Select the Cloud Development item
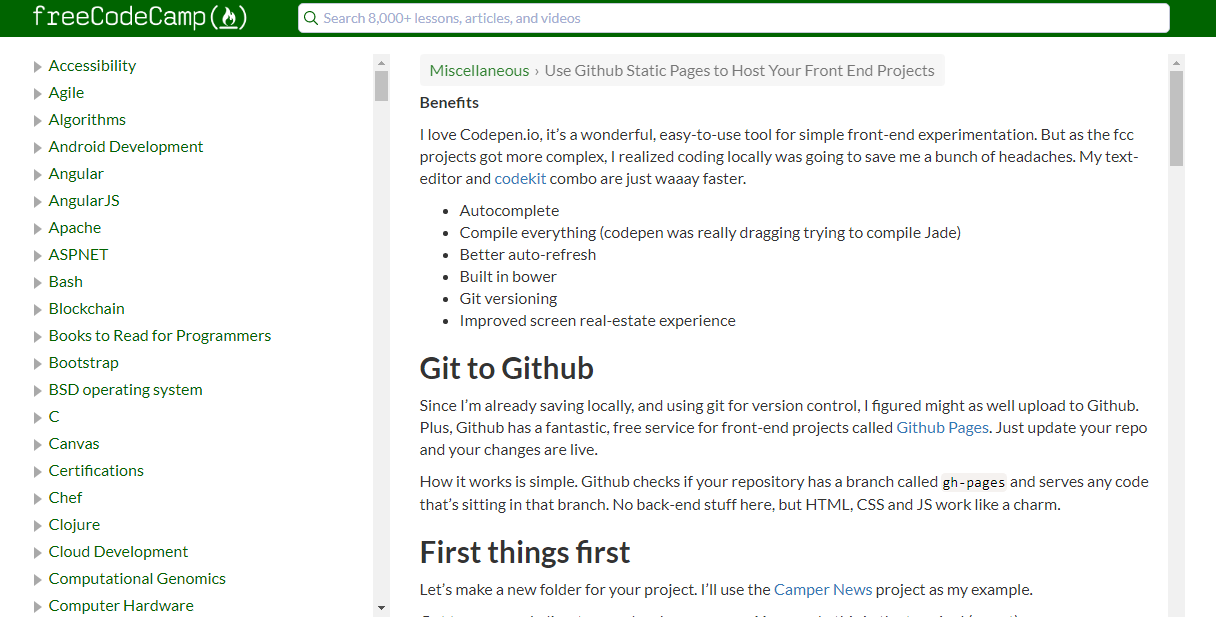 click(118, 552)
